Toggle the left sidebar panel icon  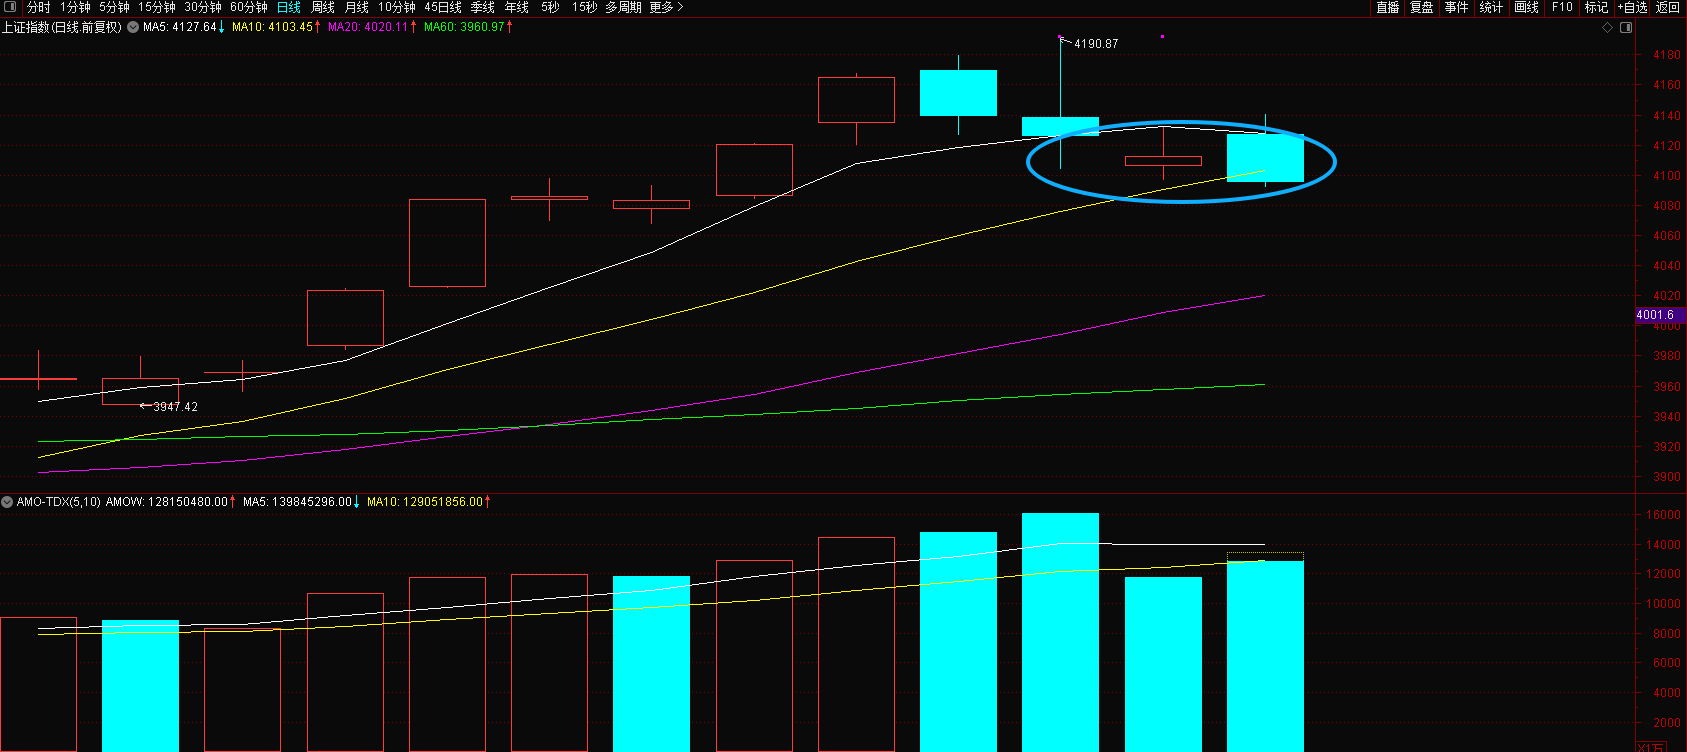(x=9, y=7)
